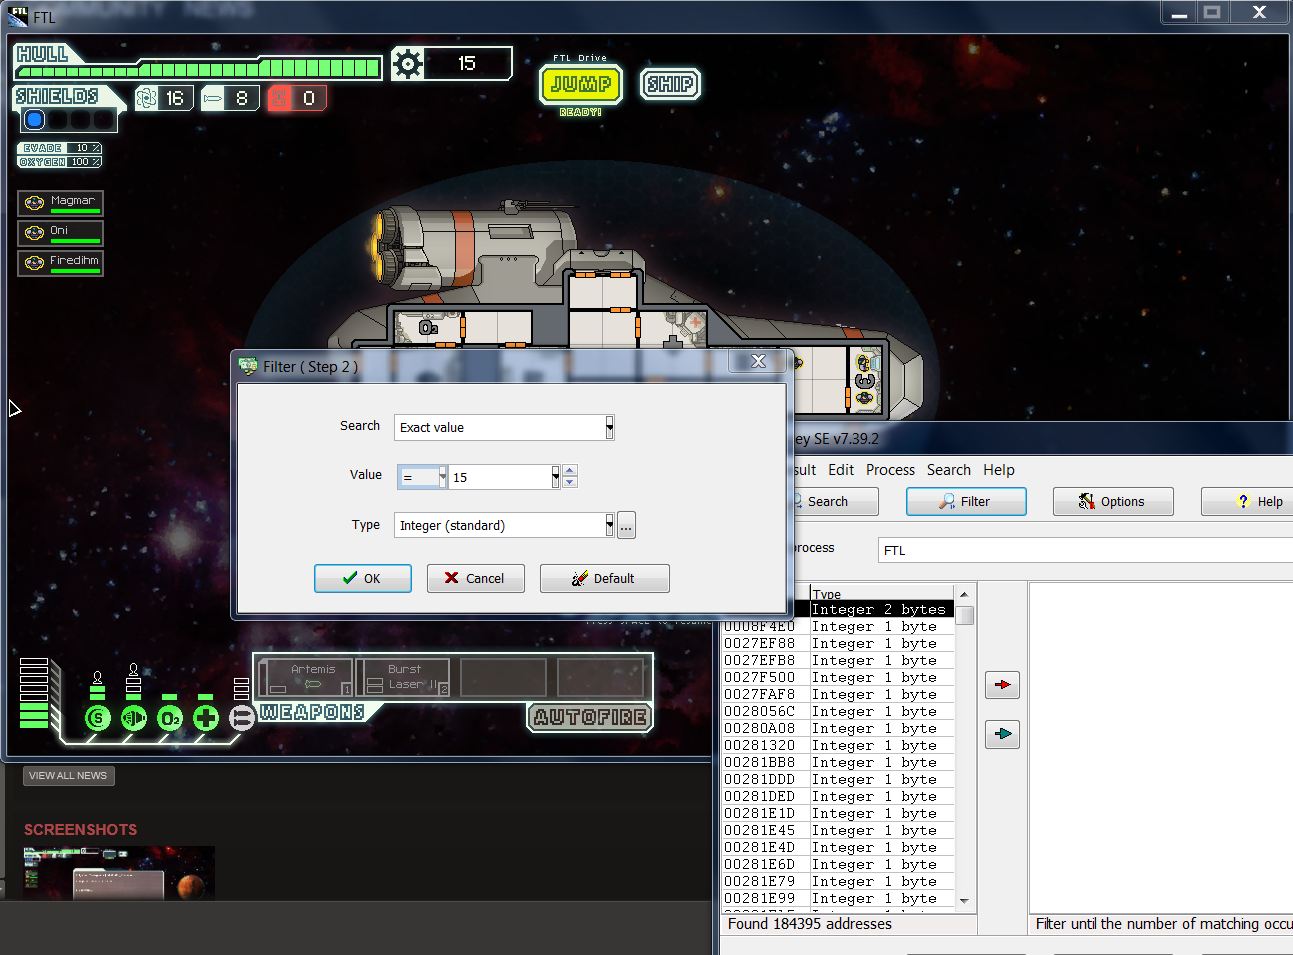Click the O2 room on the ship
The height and width of the screenshot is (955, 1293).
(x=428, y=328)
